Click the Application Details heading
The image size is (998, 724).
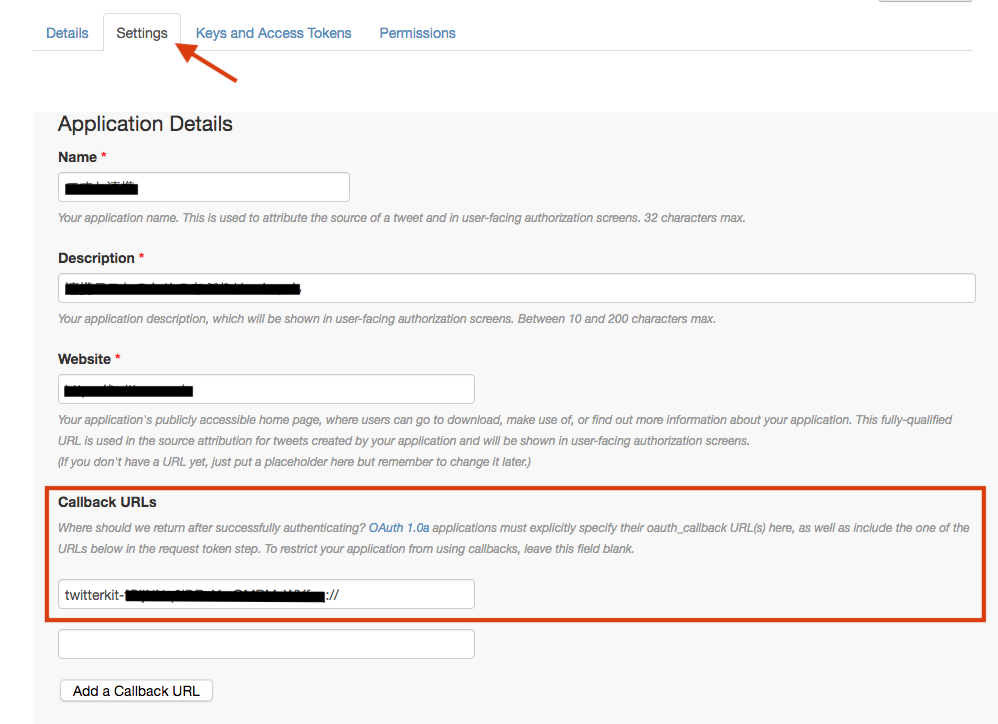pos(145,123)
